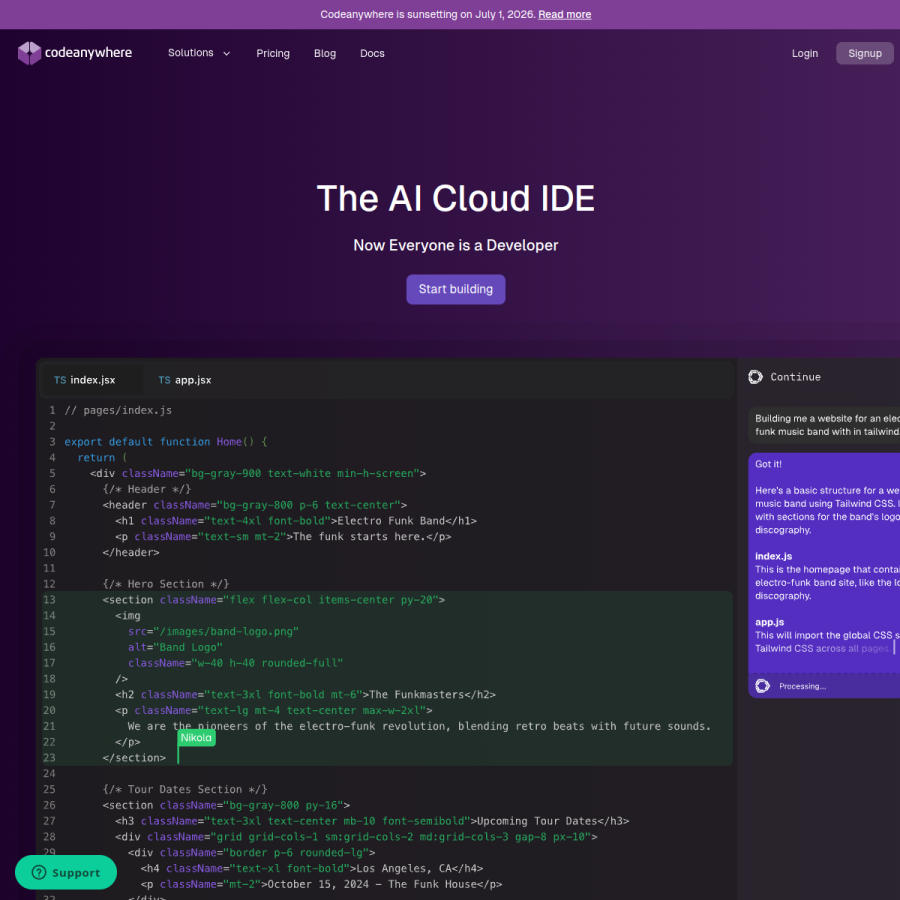Click the 'Processing...' status text

pos(802,686)
